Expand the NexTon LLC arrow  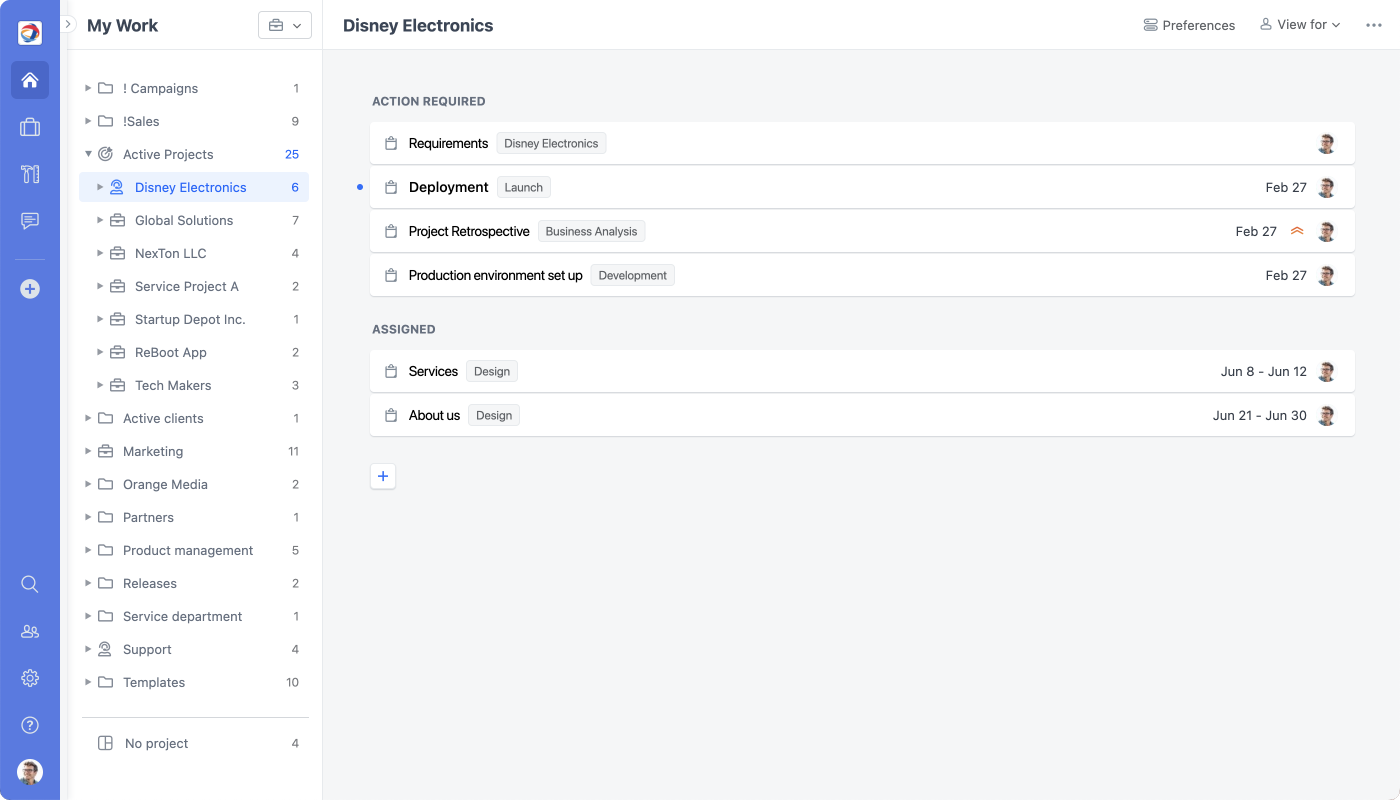tap(100, 253)
